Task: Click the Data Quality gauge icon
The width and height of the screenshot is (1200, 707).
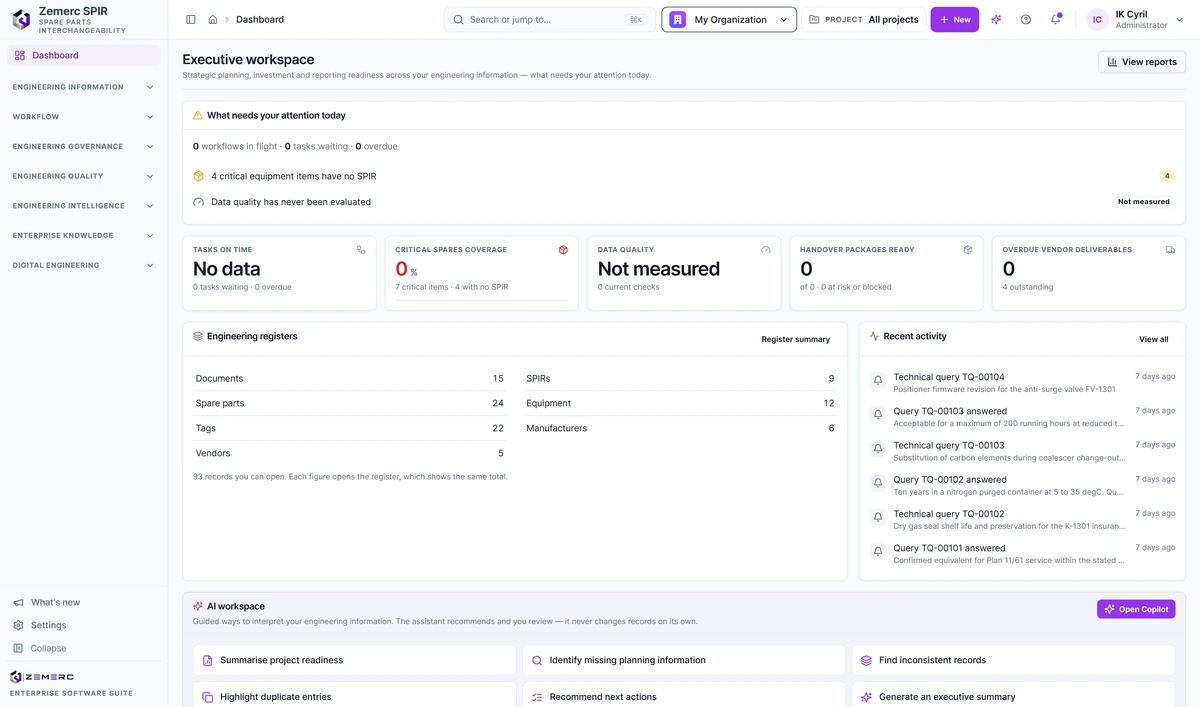Action: point(766,250)
